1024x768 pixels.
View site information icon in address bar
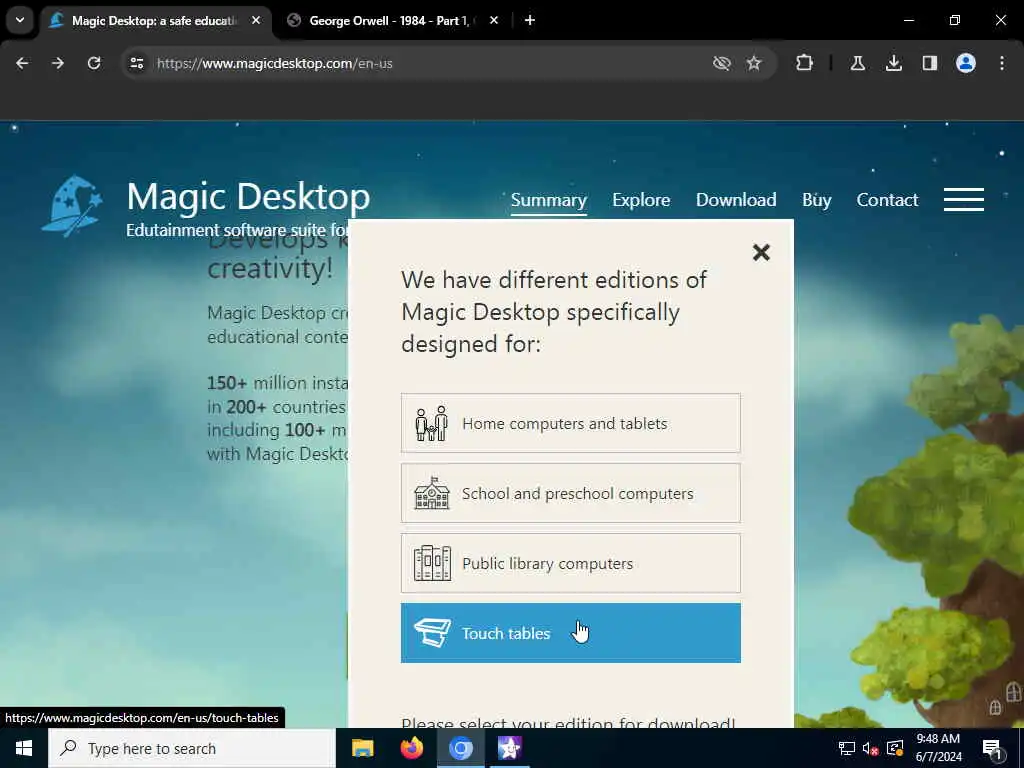[136, 63]
